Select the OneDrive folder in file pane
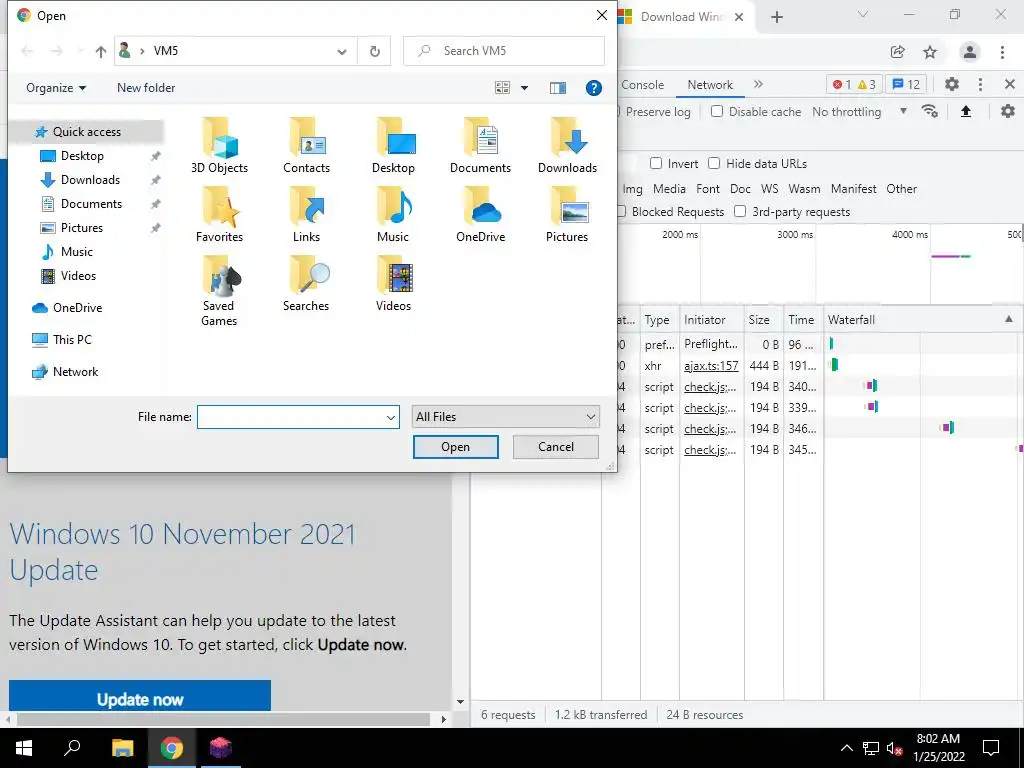The image size is (1024, 768). coord(480,214)
